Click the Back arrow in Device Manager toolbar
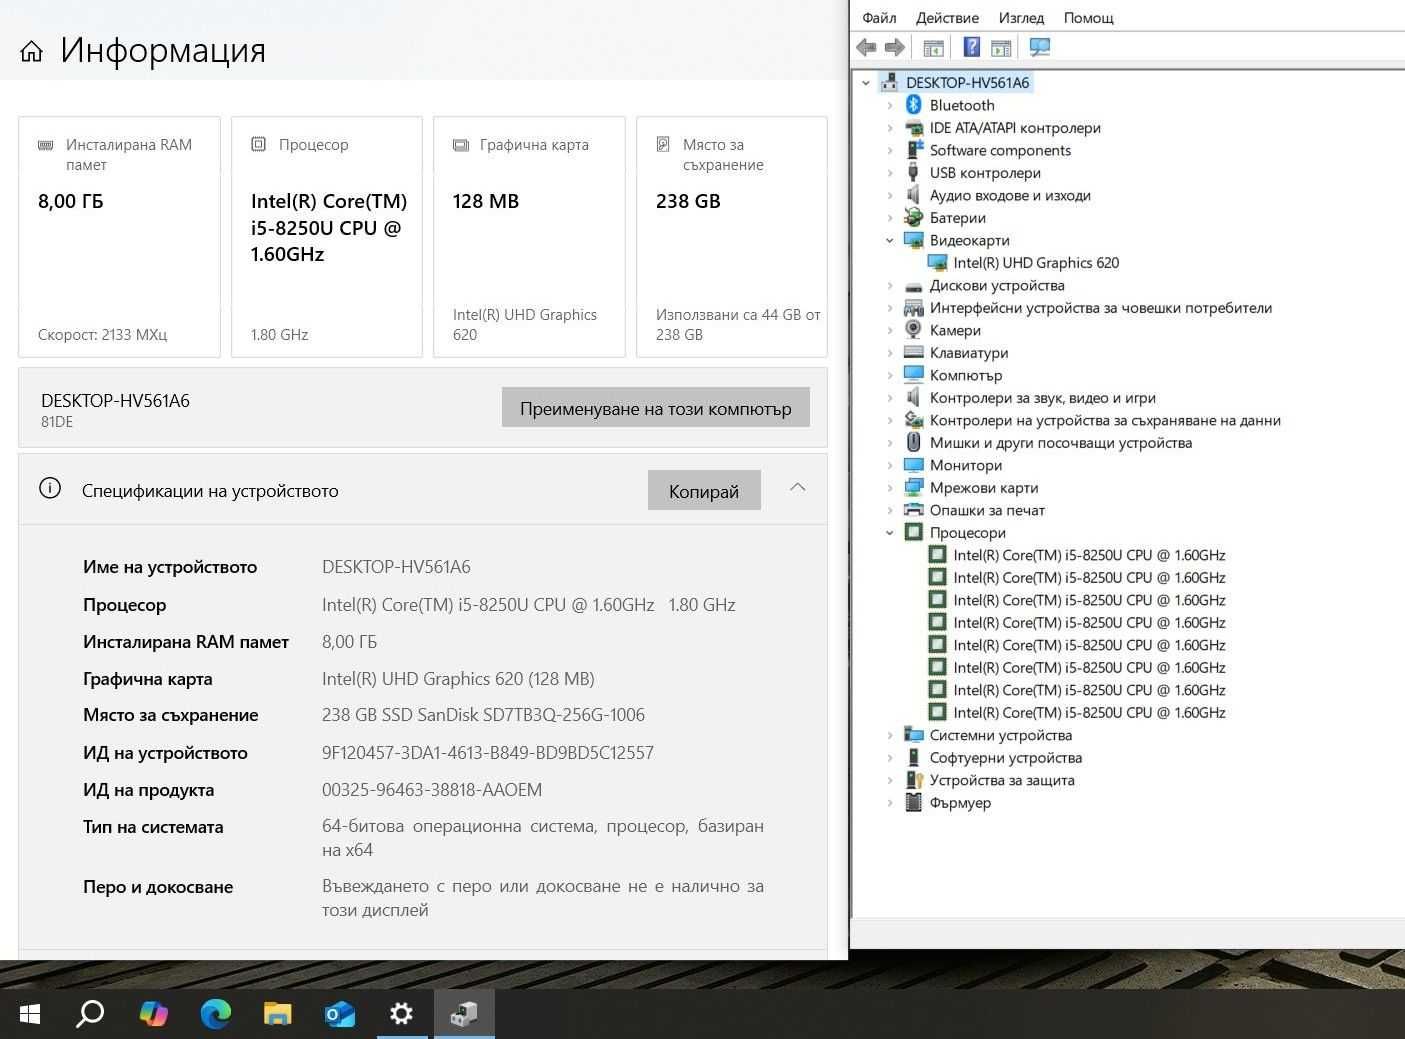1405x1039 pixels. pyautogui.click(x=866, y=47)
